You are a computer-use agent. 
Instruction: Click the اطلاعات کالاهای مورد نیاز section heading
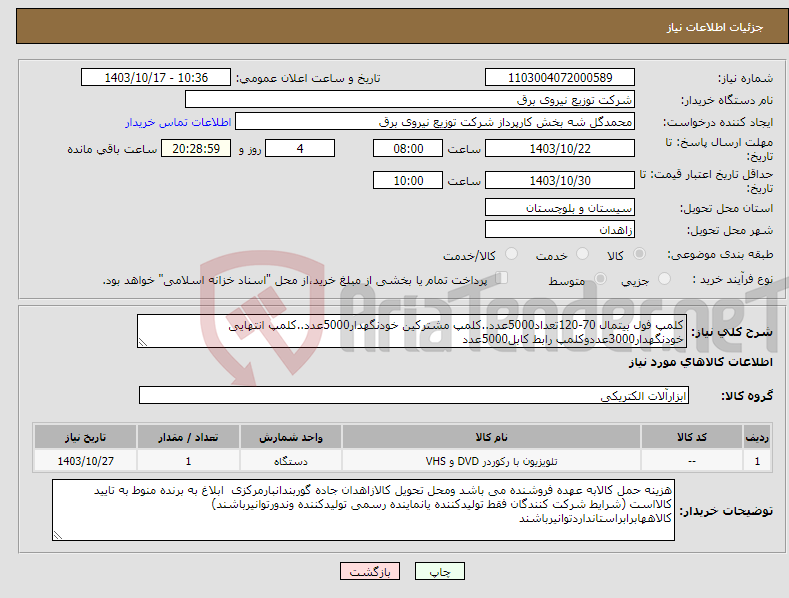700,362
